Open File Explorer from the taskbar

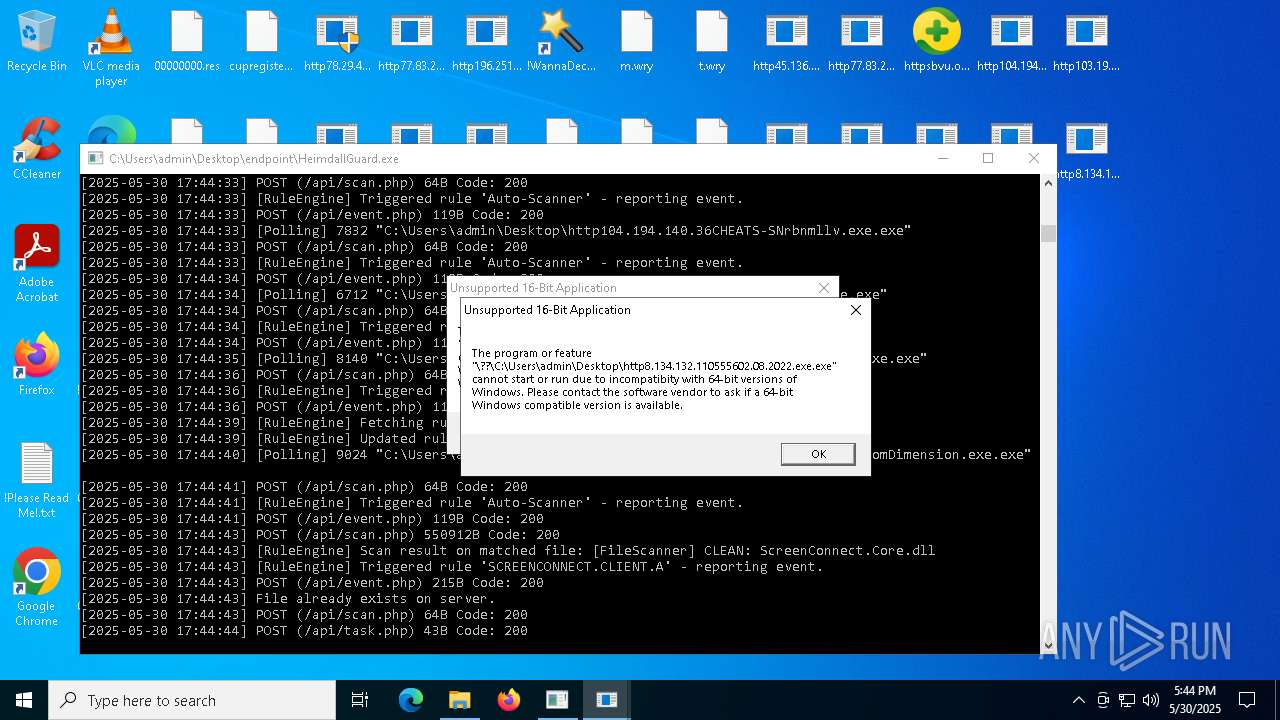click(459, 700)
